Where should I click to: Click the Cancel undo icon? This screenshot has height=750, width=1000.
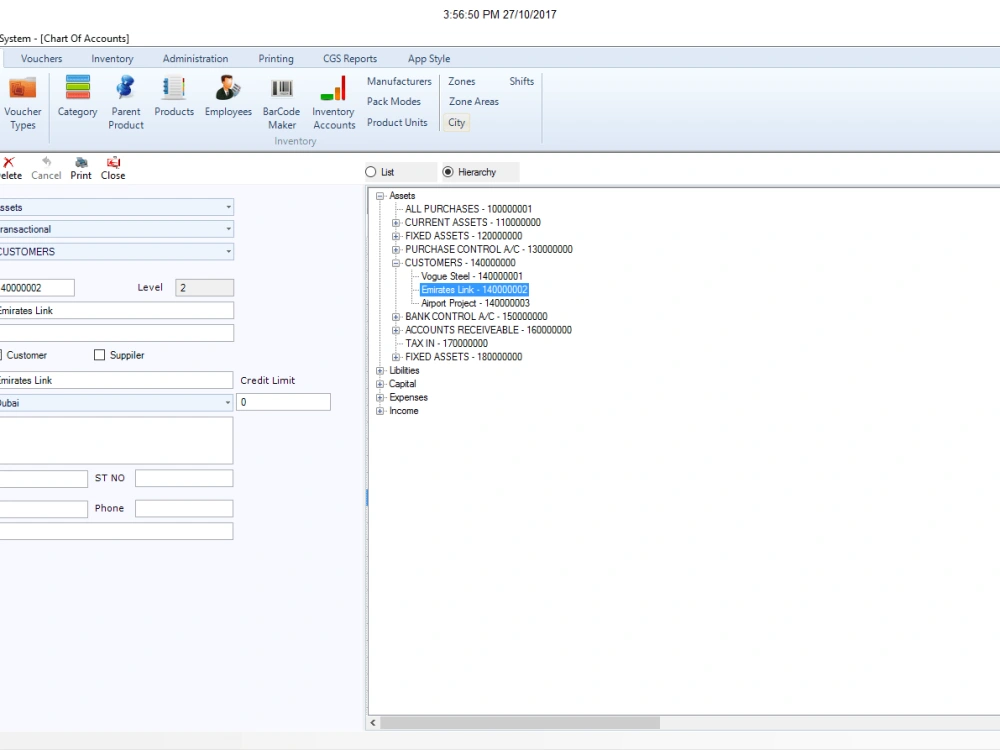click(46, 162)
